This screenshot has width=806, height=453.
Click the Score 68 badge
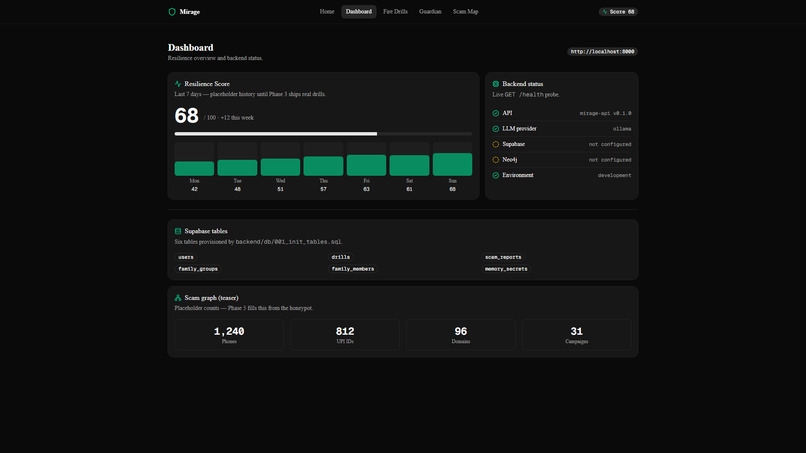(x=618, y=11)
